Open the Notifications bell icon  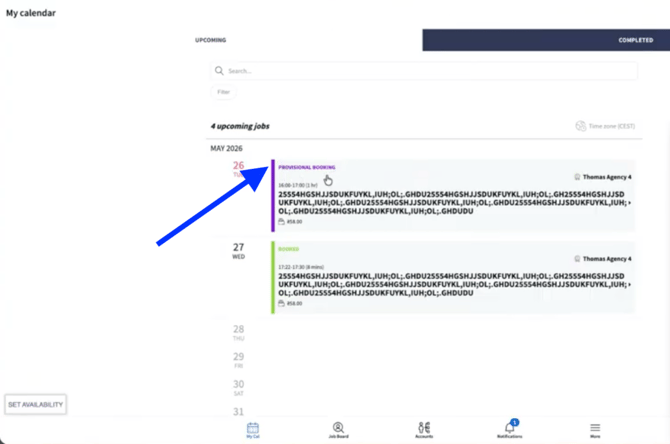pos(509,429)
